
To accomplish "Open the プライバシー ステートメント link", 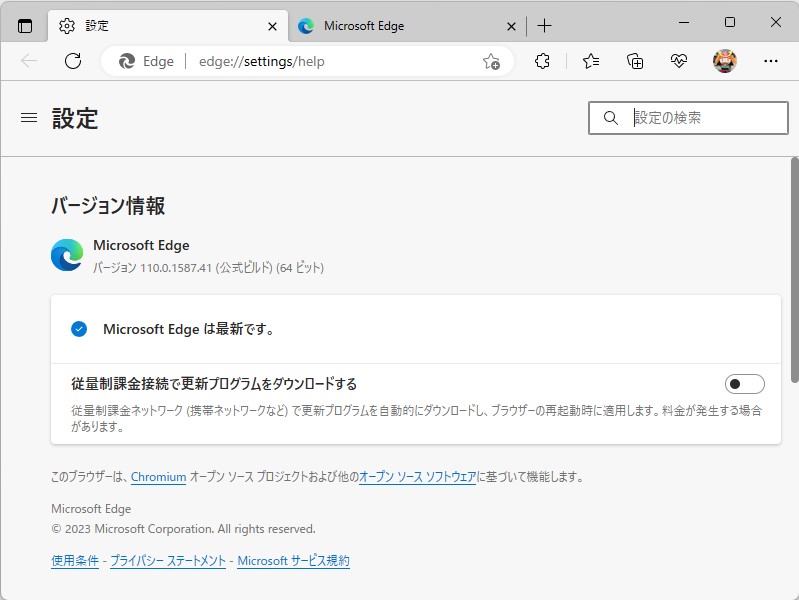I will pyautogui.click(x=168, y=560).
